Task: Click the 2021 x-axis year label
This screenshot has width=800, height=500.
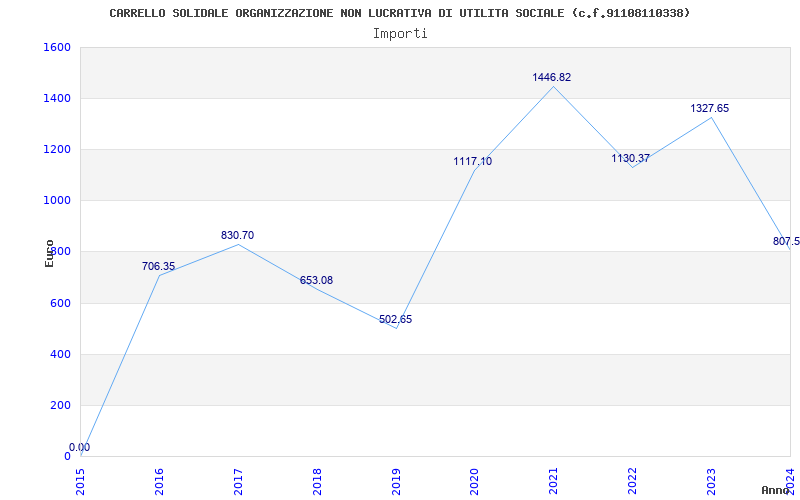Action: point(554,481)
